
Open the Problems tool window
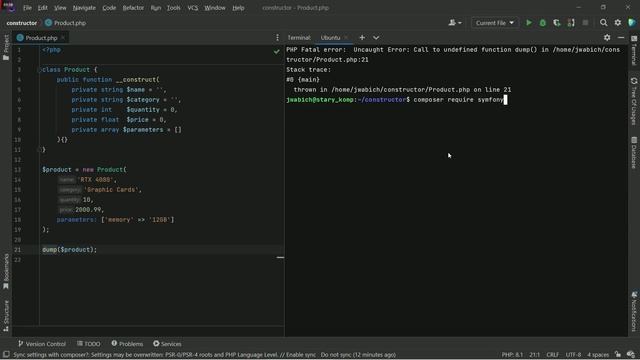(127, 344)
